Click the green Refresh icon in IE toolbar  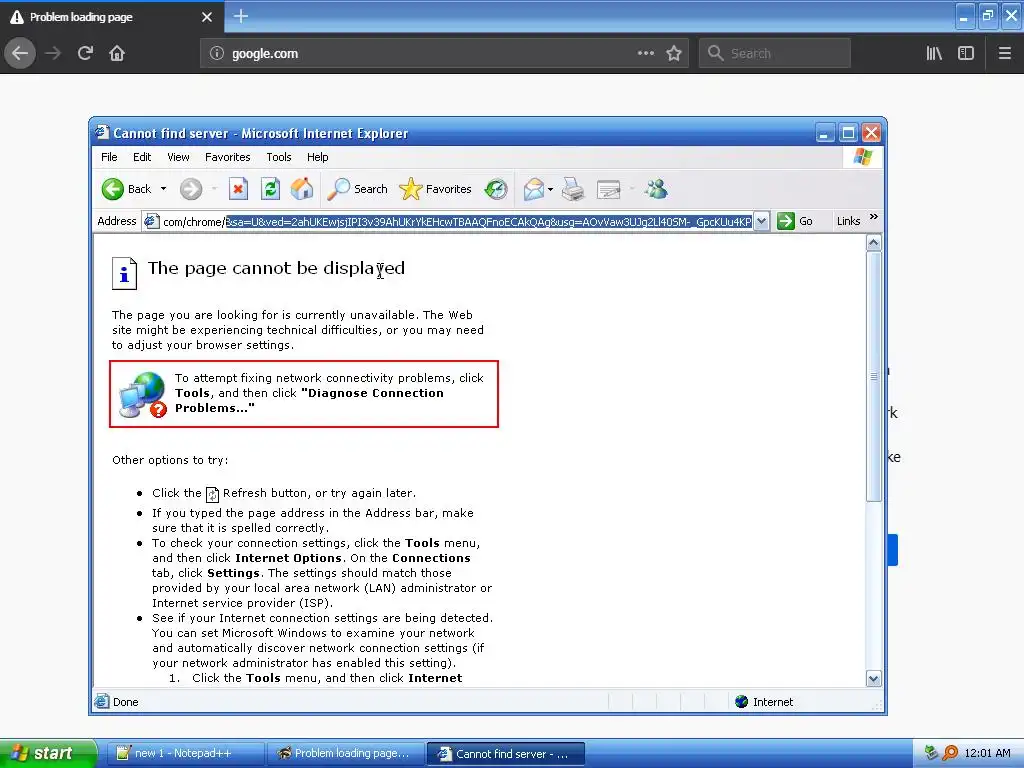(270, 189)
